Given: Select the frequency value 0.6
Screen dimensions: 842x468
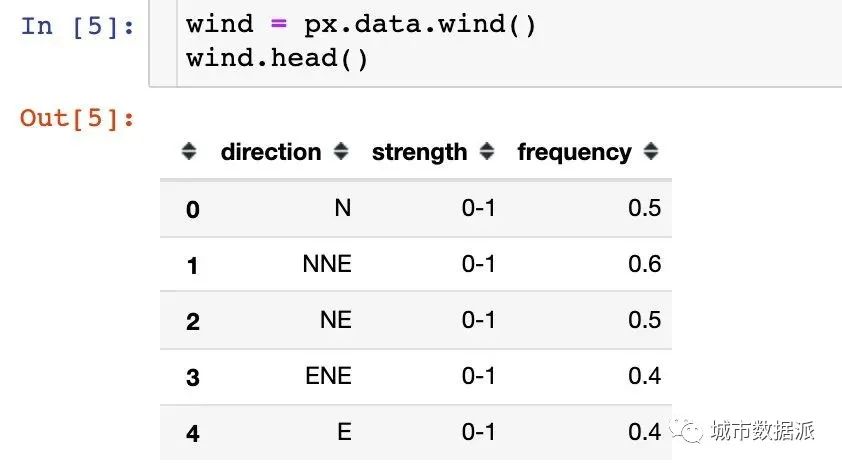Looking at the screenshot, I should pos(644,264).
